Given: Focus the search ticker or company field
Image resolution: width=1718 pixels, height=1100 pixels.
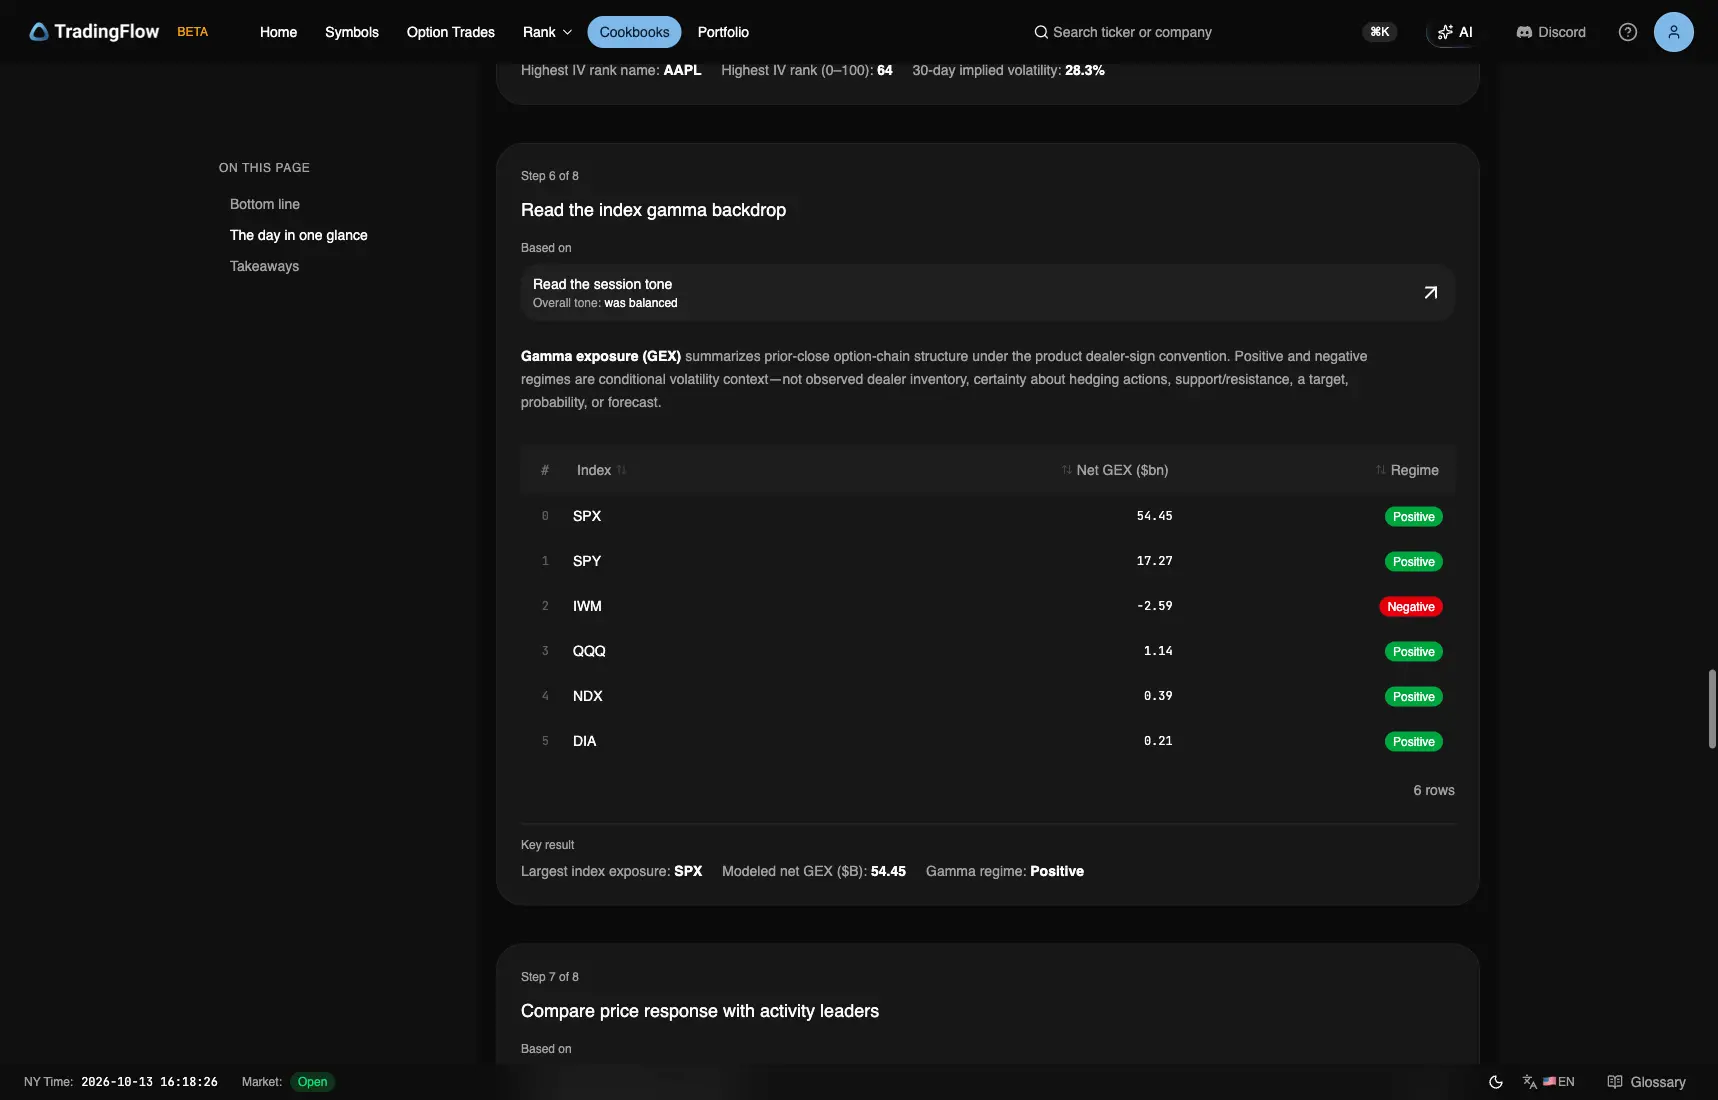Looking at the screenshot, I should [x=1132, y=32].
